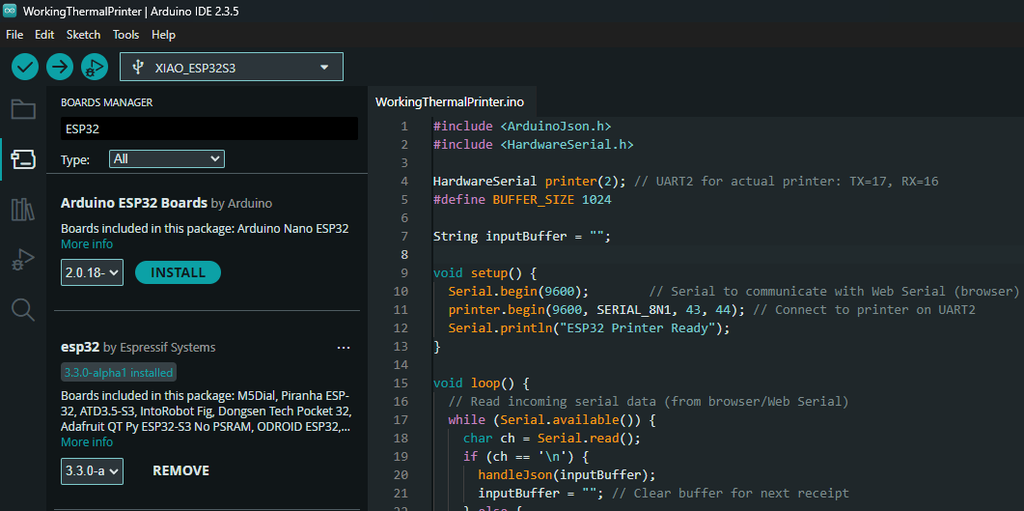Install the Arduino ESP32 Boards package
The image size is (1024, 511).
coord(177,273)
